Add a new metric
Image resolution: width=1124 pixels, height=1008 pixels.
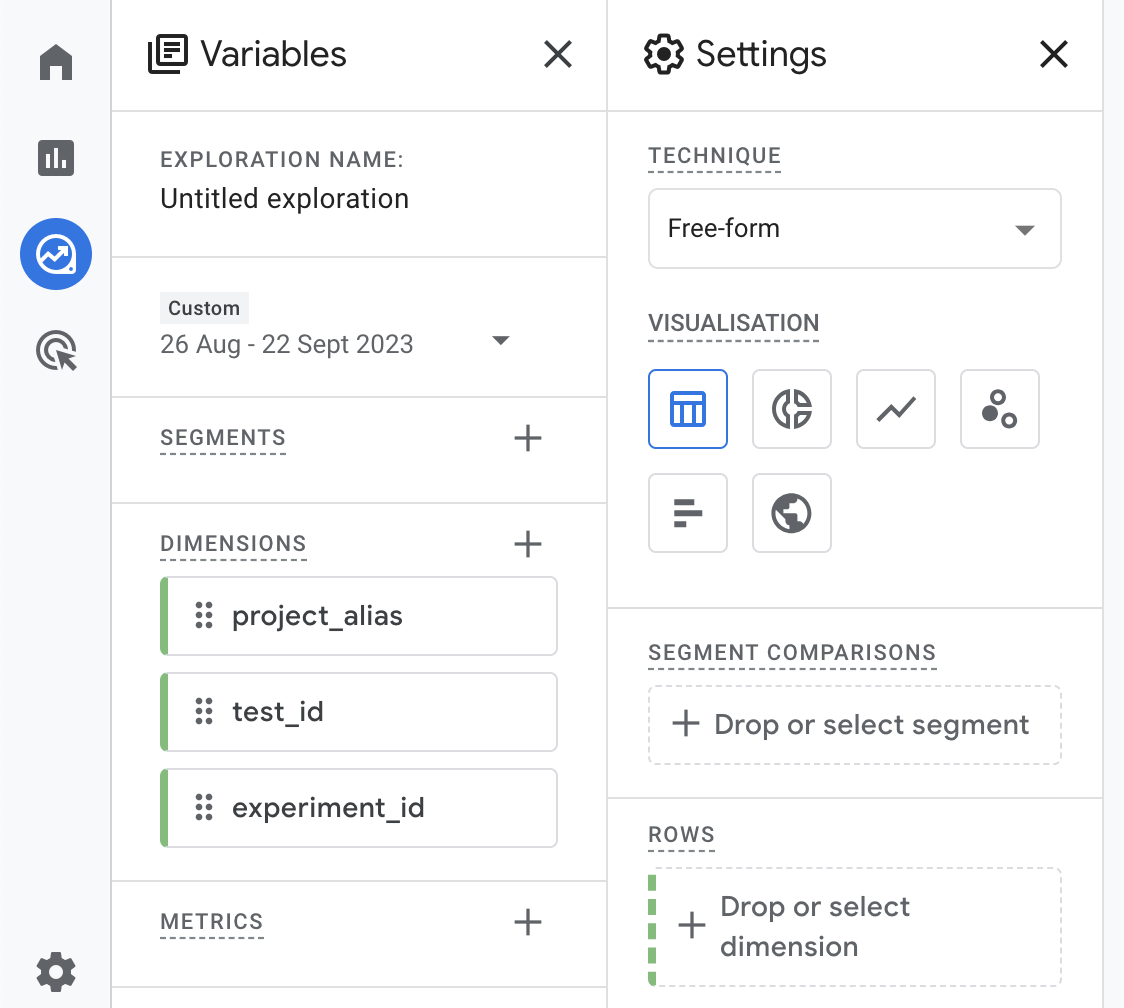(x=527, y=922)
